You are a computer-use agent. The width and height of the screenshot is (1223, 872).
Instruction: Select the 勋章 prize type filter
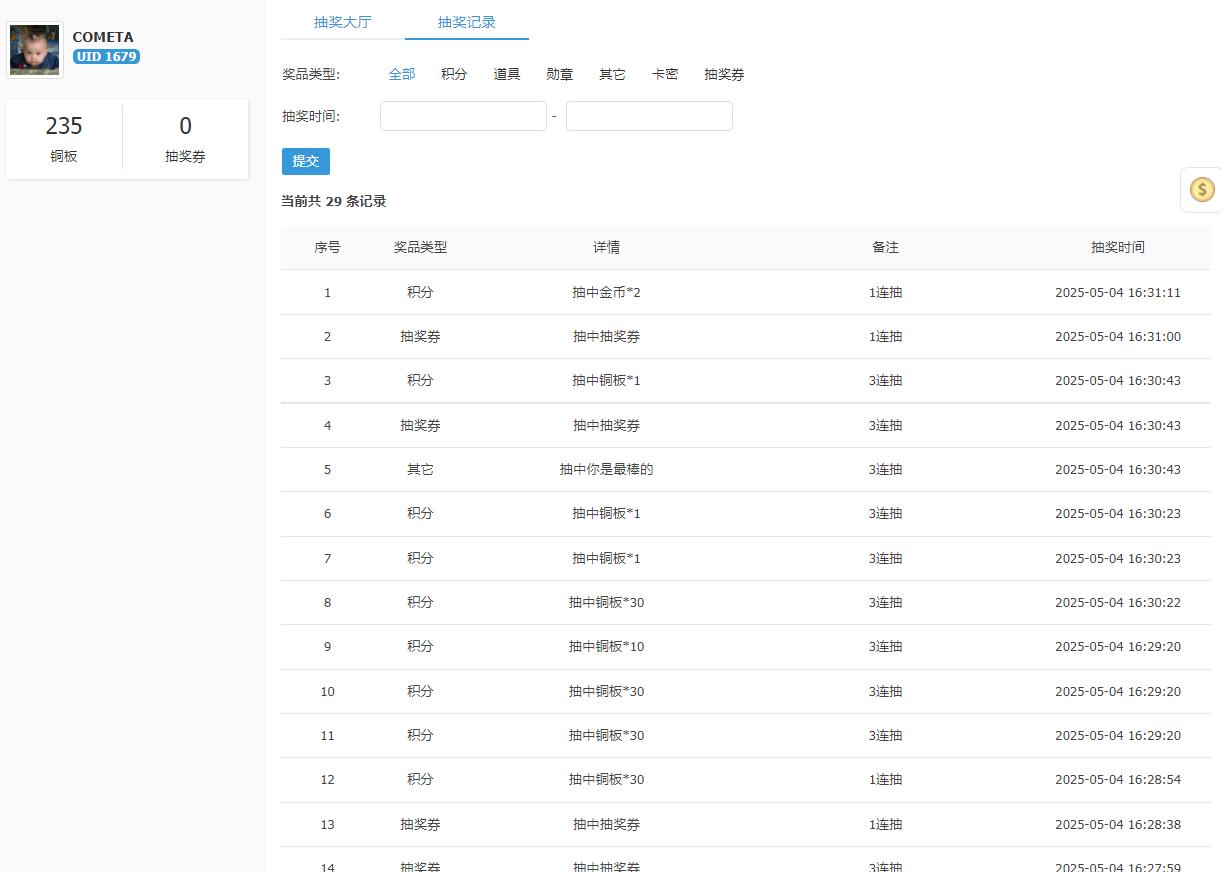click(559, 73)
